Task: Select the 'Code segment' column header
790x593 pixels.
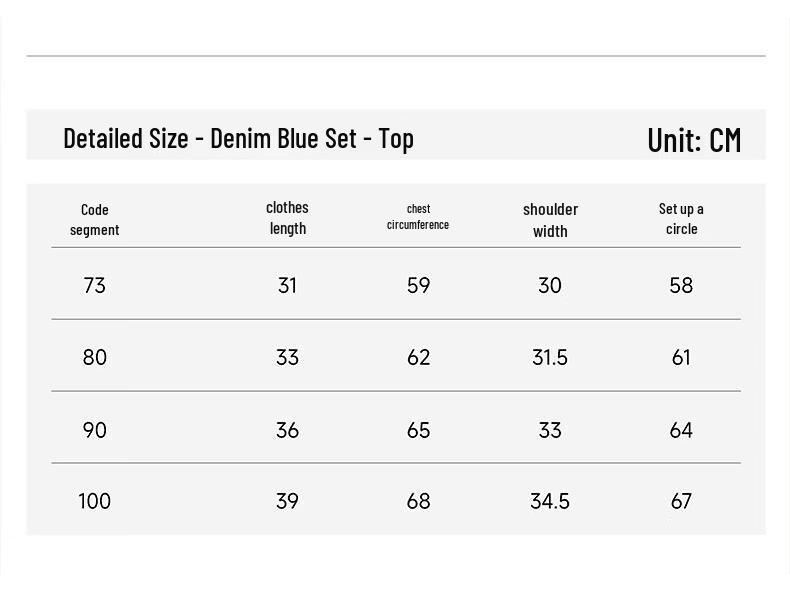Action: 95,220
